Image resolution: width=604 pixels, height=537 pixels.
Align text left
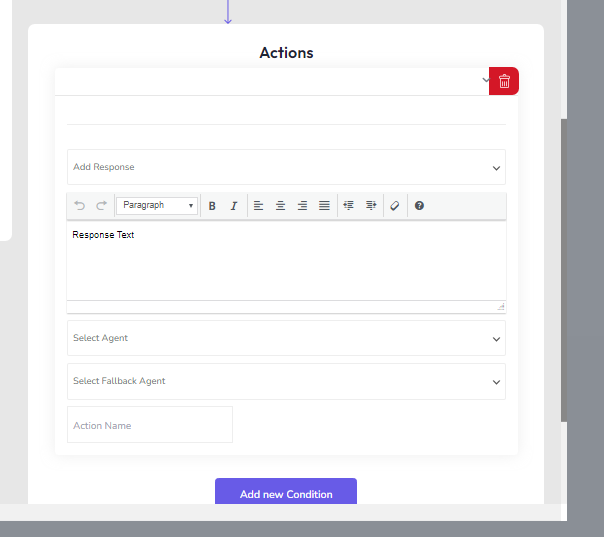pyautogui.click(x=258, y=206)
